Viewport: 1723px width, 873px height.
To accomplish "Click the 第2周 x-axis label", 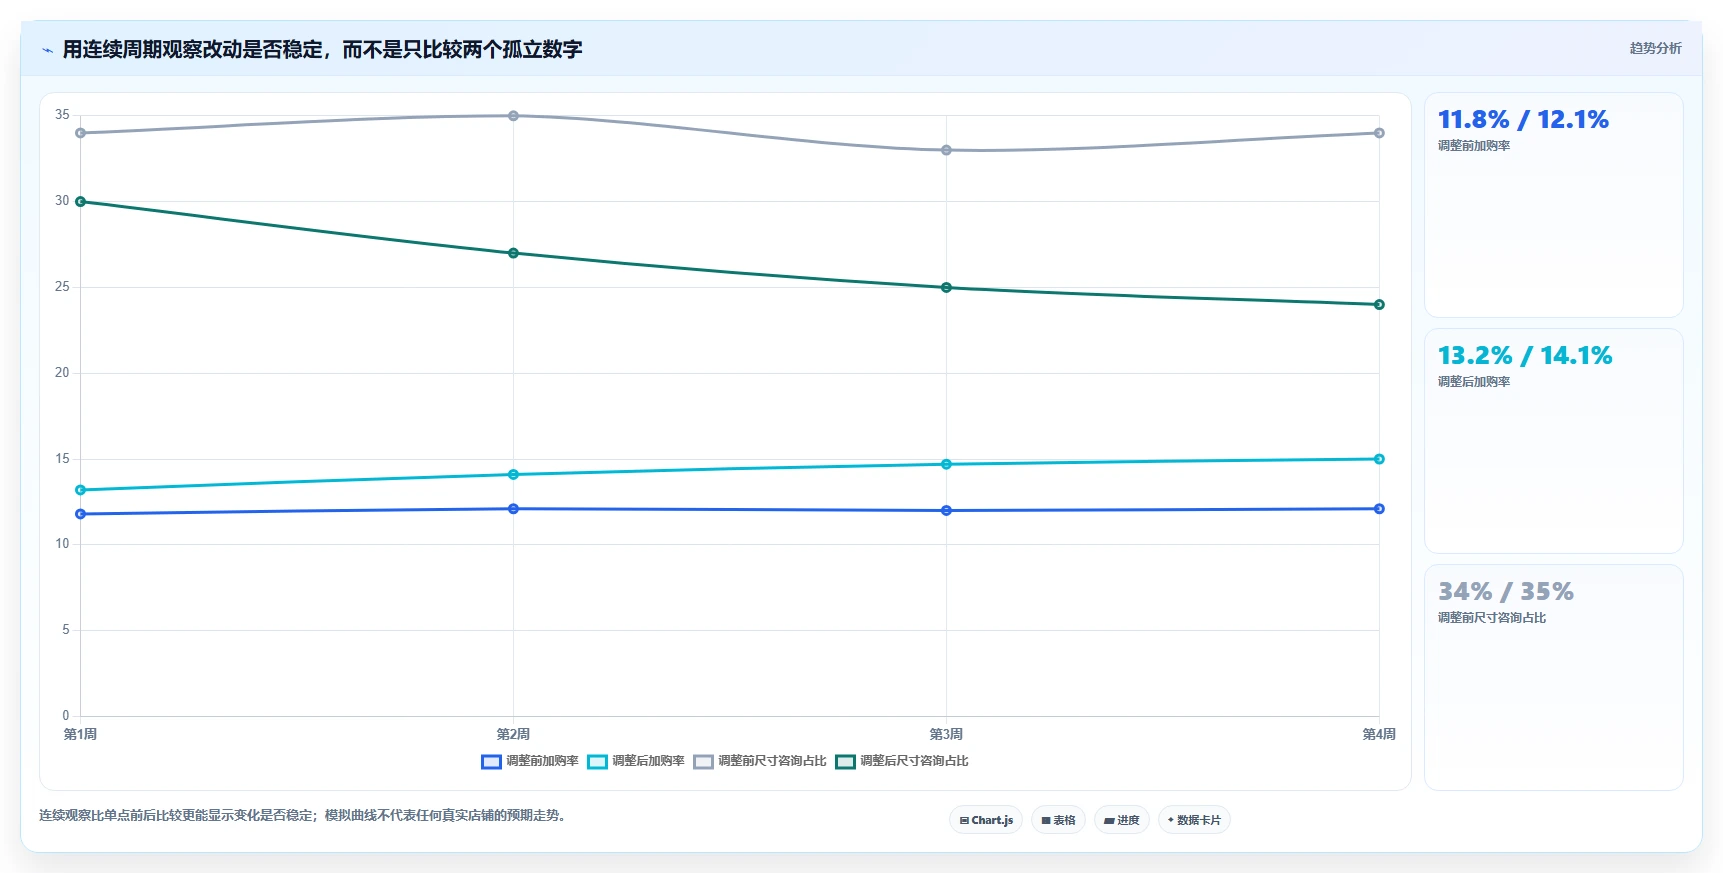I will coord(513,734).
